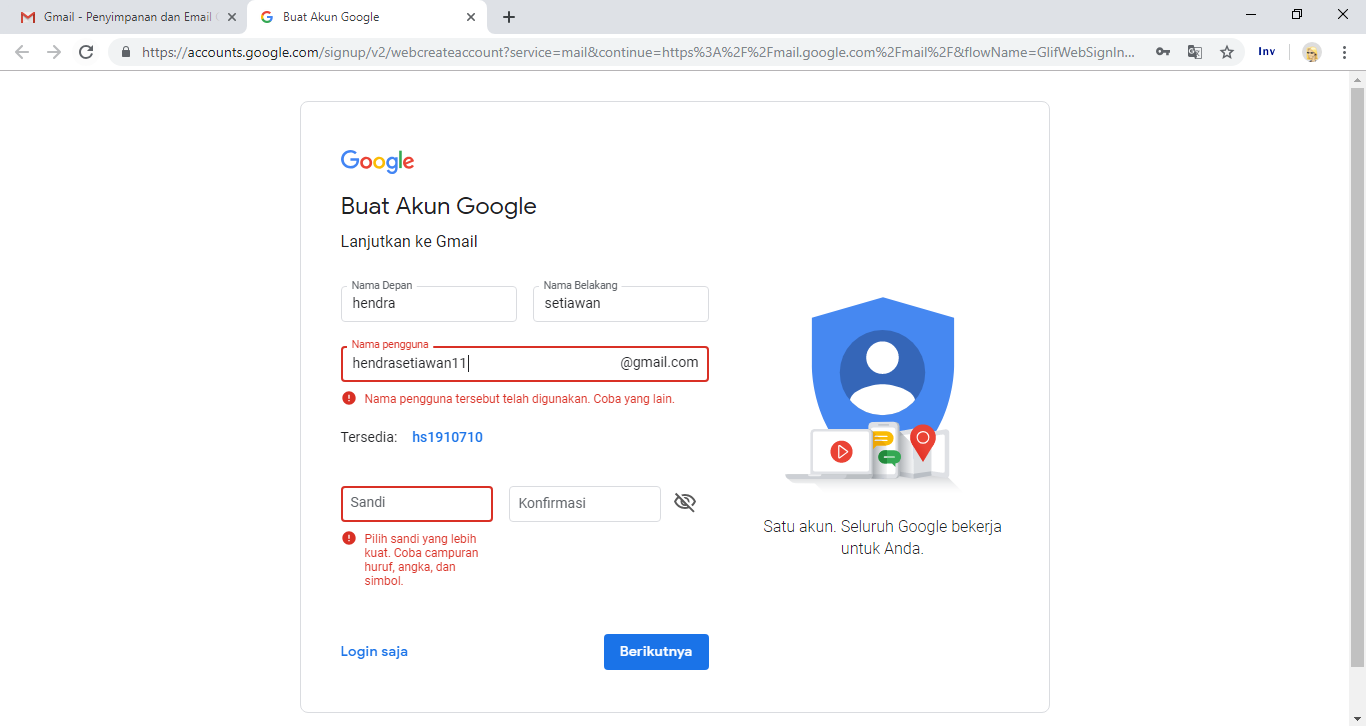1366x726 pixels.
Task: Click the 'Lanjutkan ke Gmail' text
Action: click(409, 241)
